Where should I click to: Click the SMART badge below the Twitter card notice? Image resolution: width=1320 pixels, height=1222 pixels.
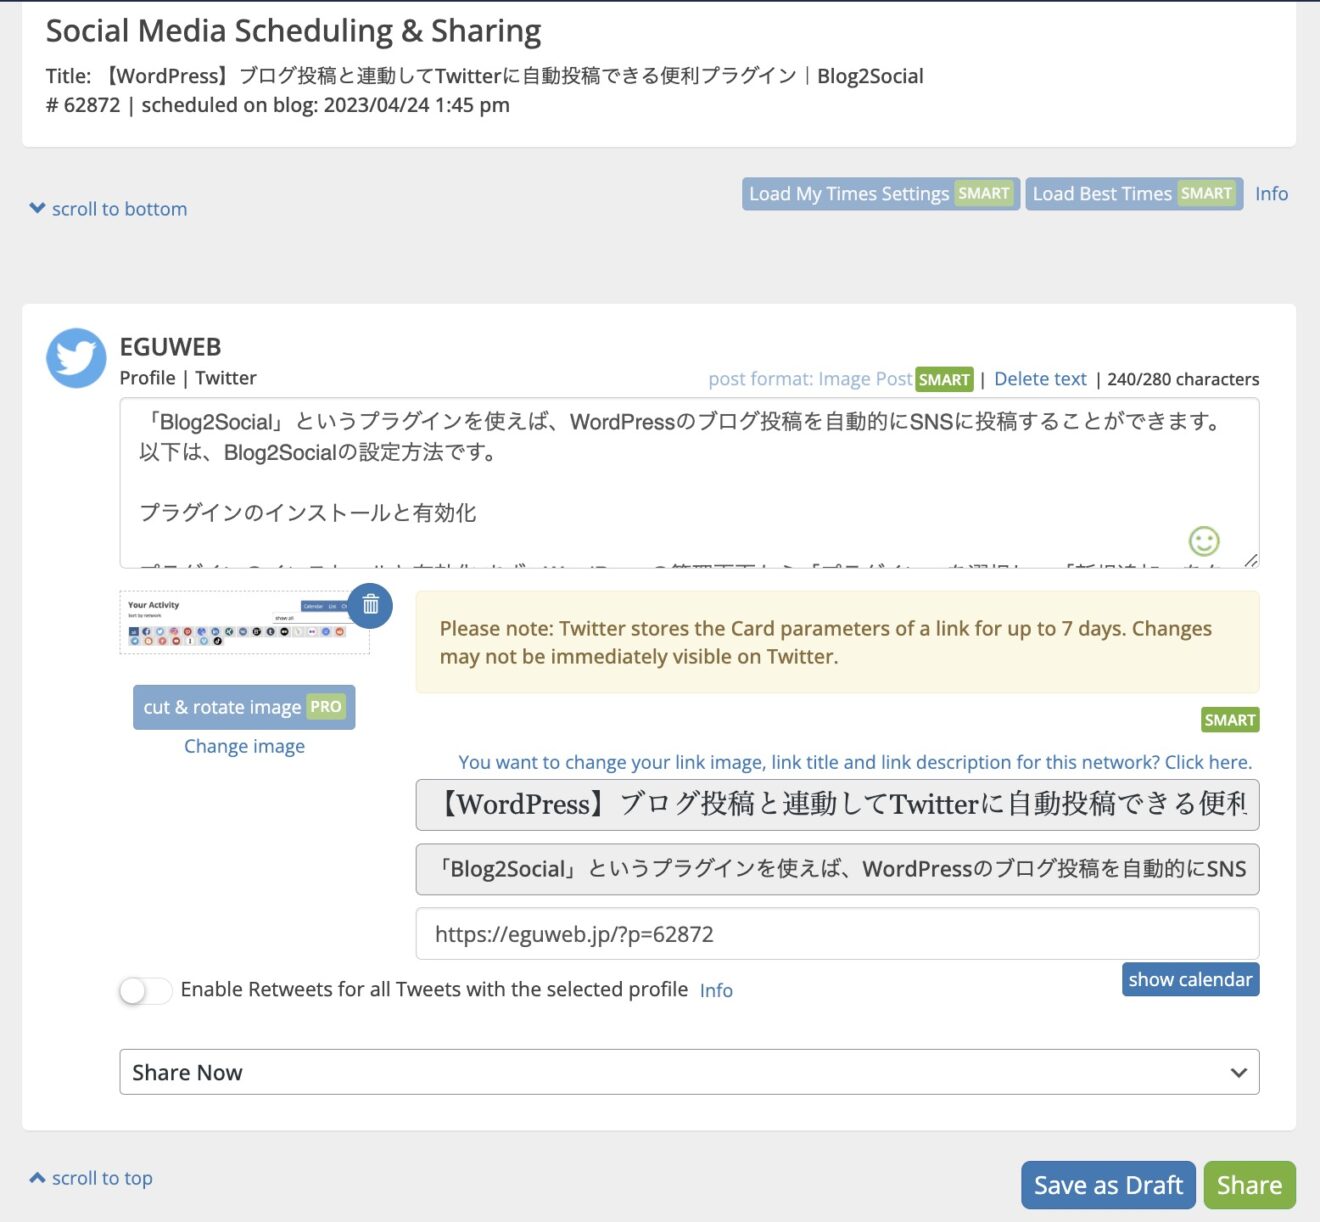point(1229,719)
